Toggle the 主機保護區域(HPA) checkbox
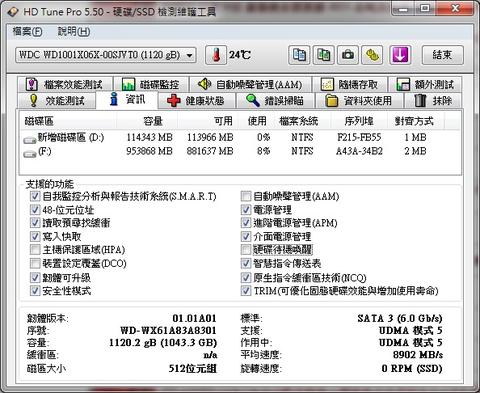 tap(35, 250)
